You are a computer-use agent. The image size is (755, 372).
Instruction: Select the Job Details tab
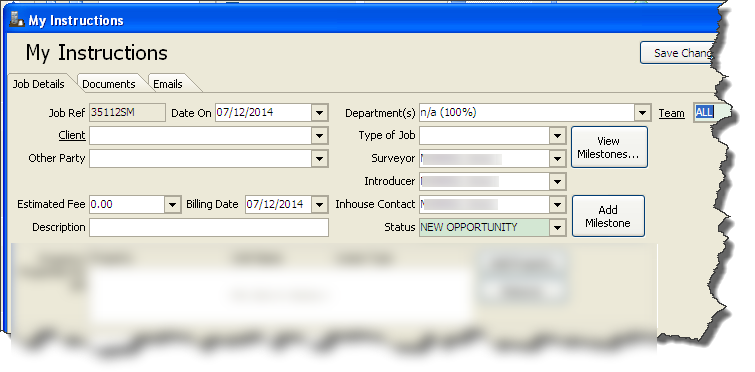(x=39, y=84)
